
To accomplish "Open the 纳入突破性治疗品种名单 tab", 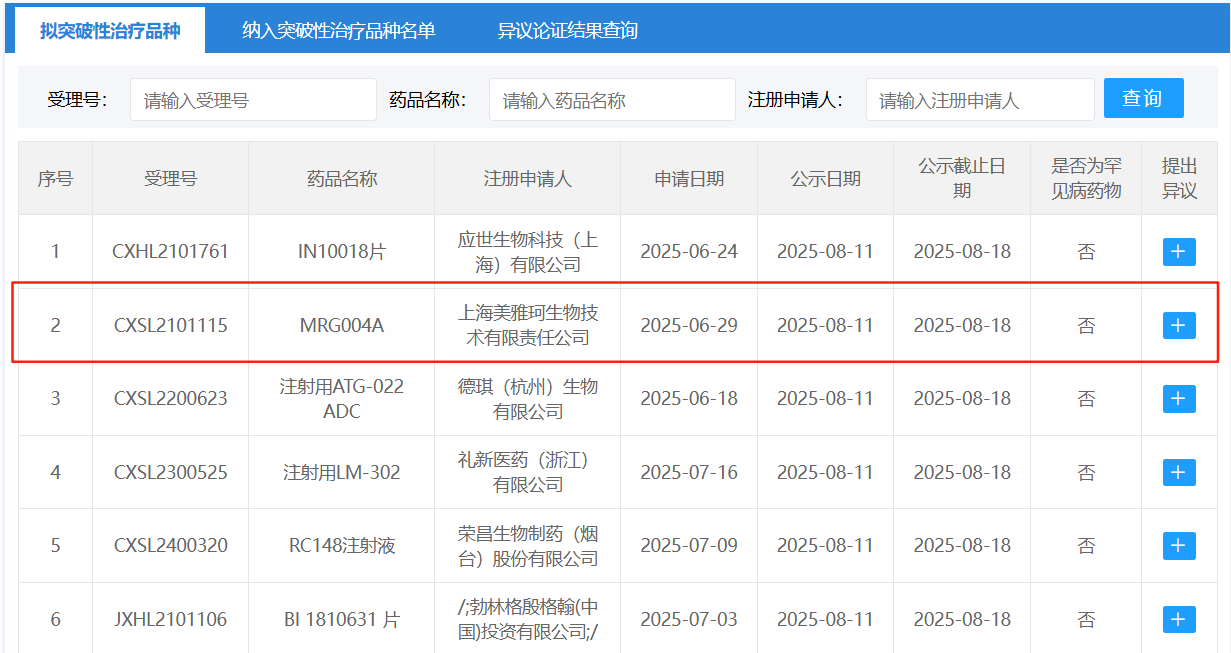I will pos(339,30).
